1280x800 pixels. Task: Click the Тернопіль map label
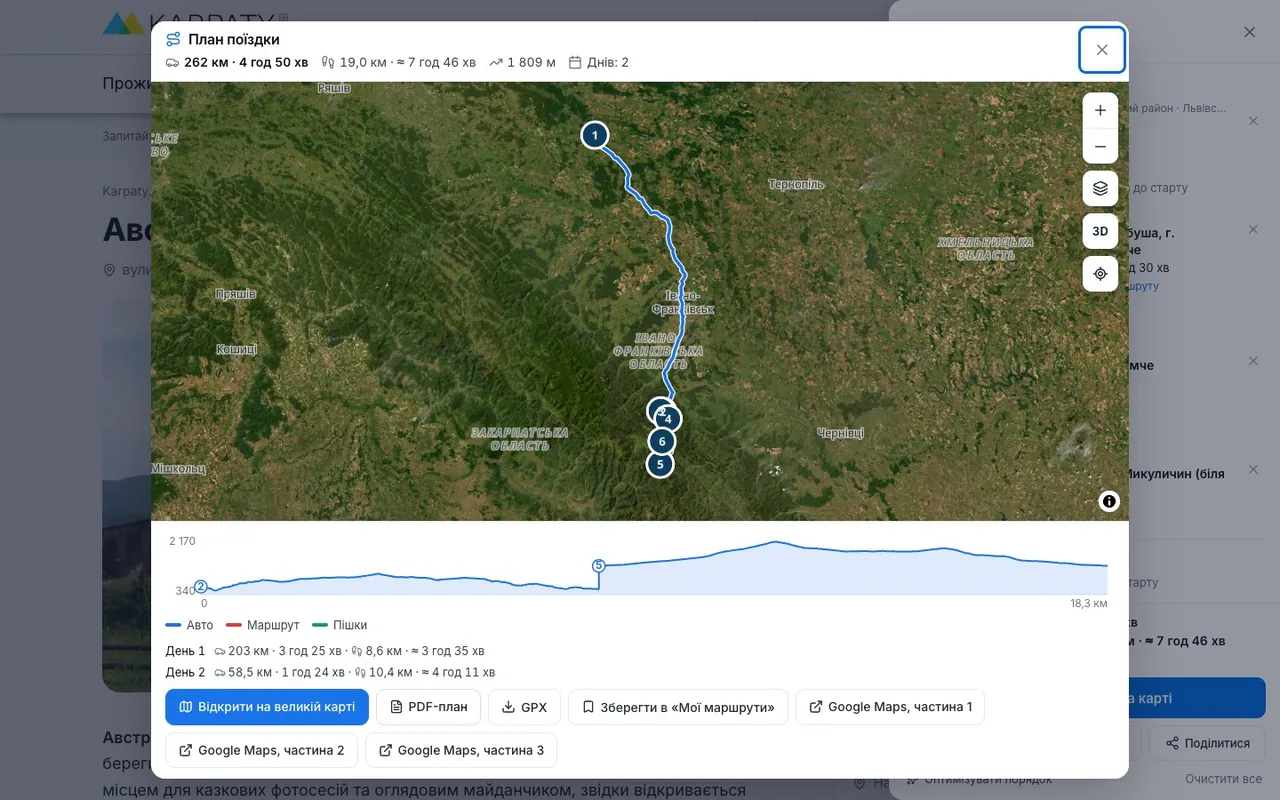[x=796, y=185]
